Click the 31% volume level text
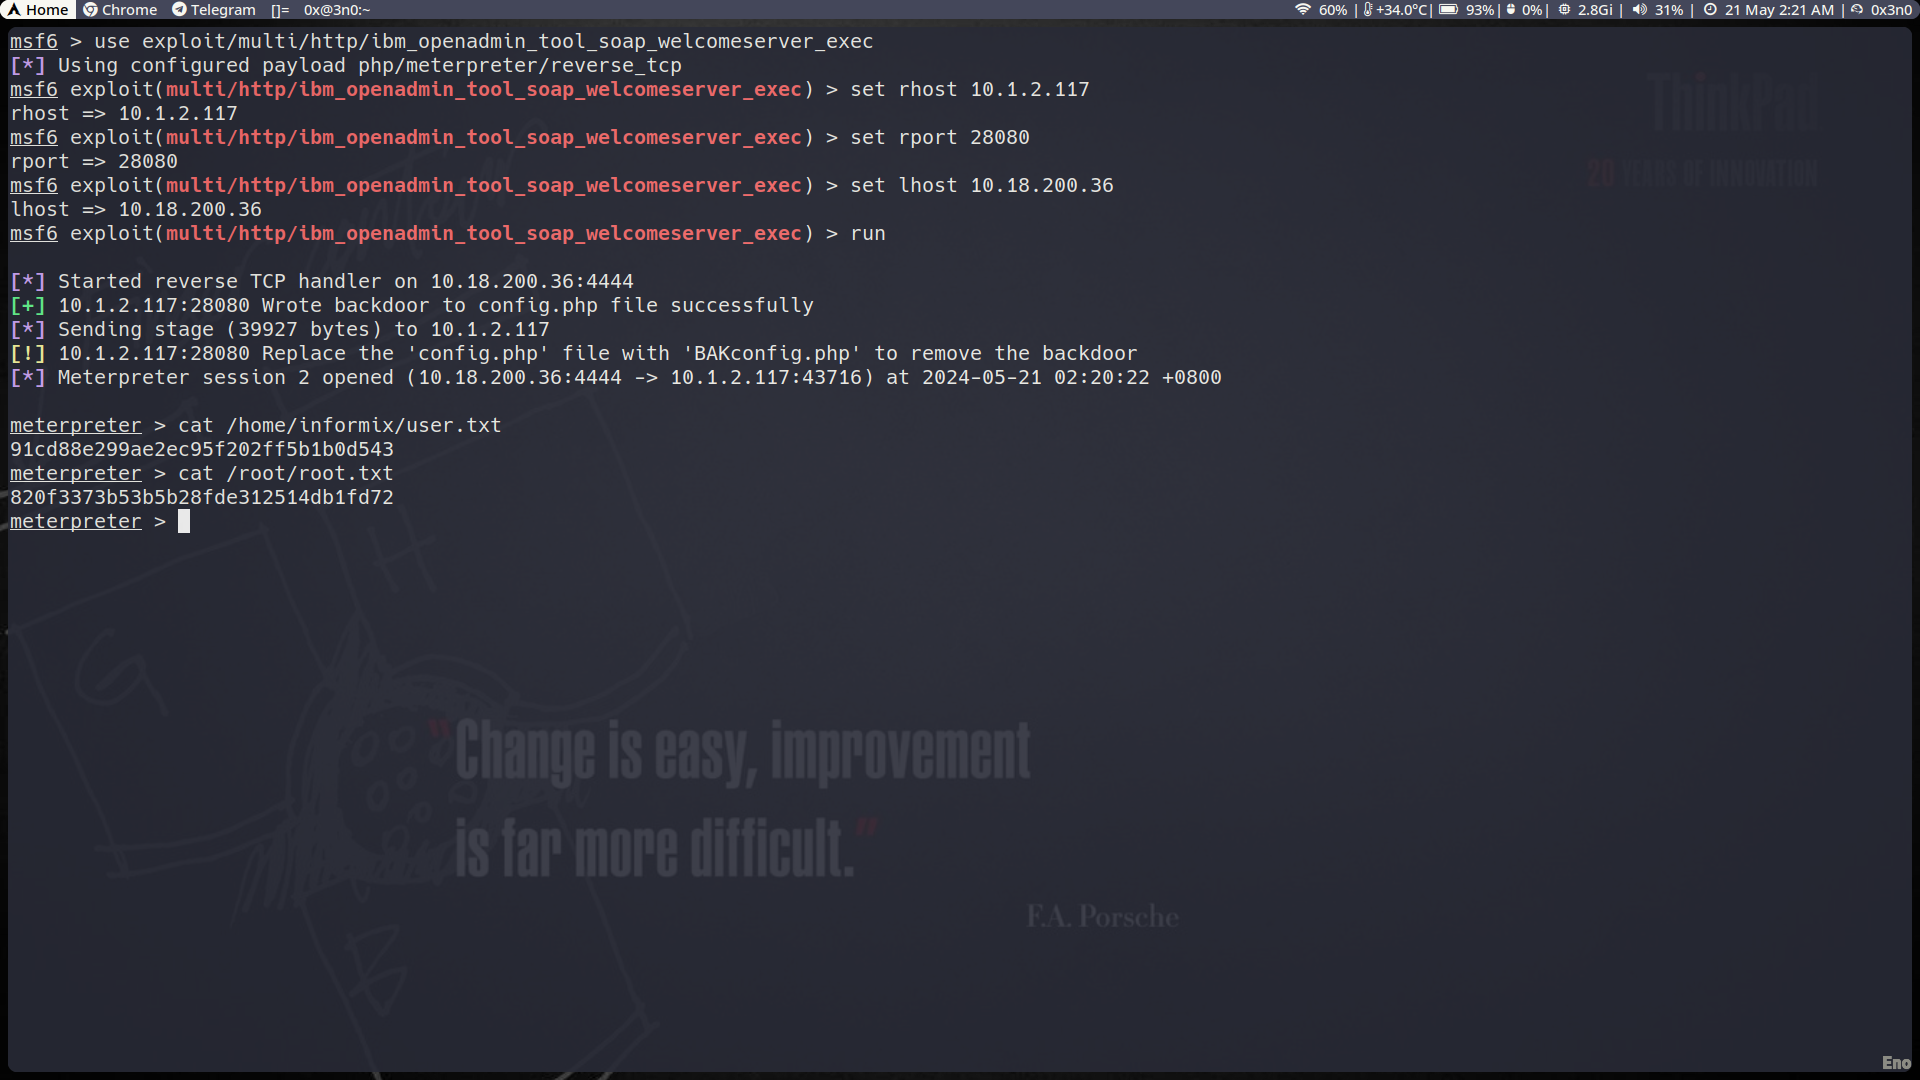1920x1080 pixels. [x=1669, y=10]
